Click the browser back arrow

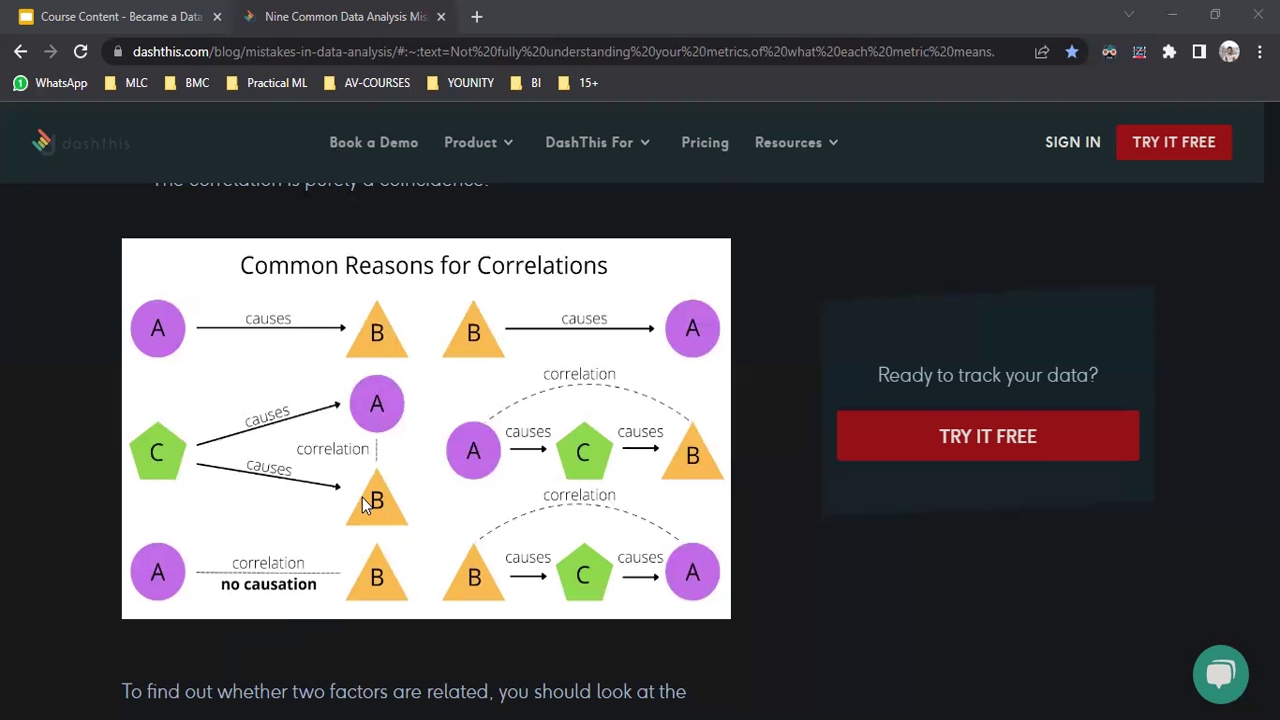pyautogui.click(x=21, y=52)
